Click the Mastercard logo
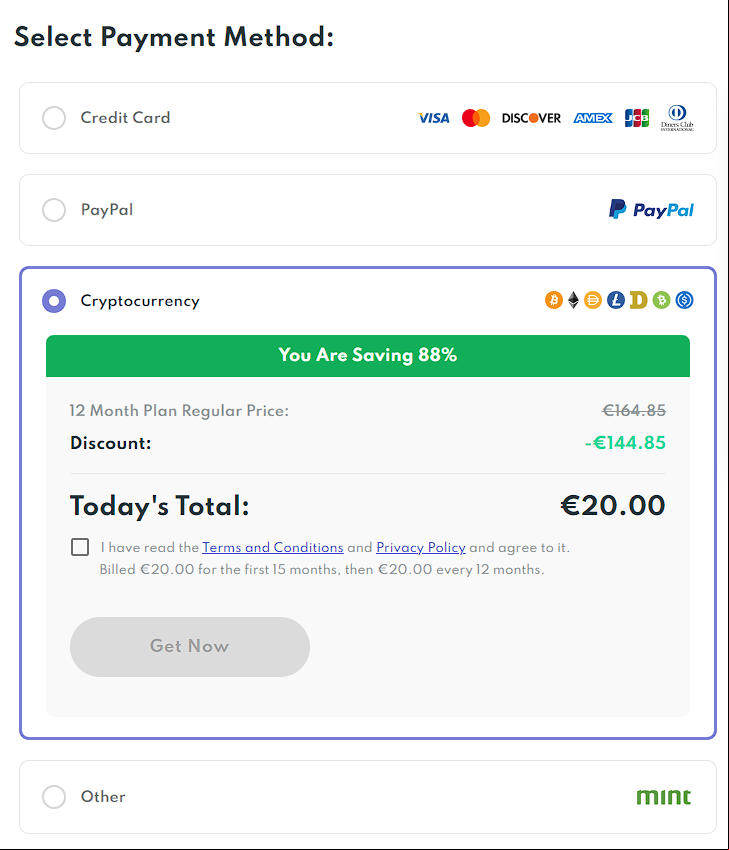 click(476, 118)
